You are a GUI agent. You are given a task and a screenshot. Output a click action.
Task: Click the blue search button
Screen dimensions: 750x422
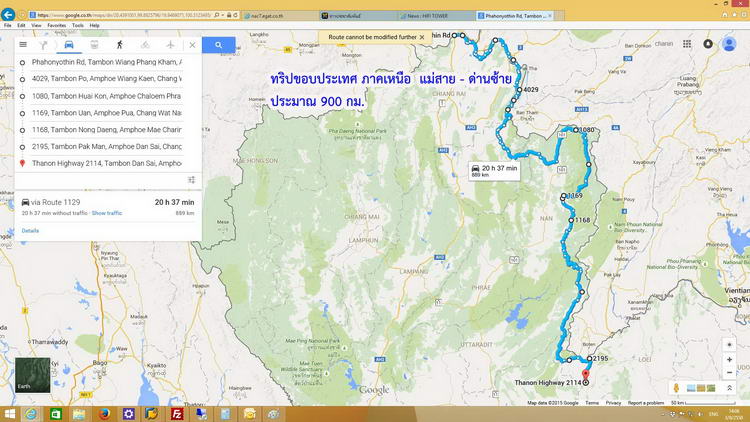click(219, 45)
